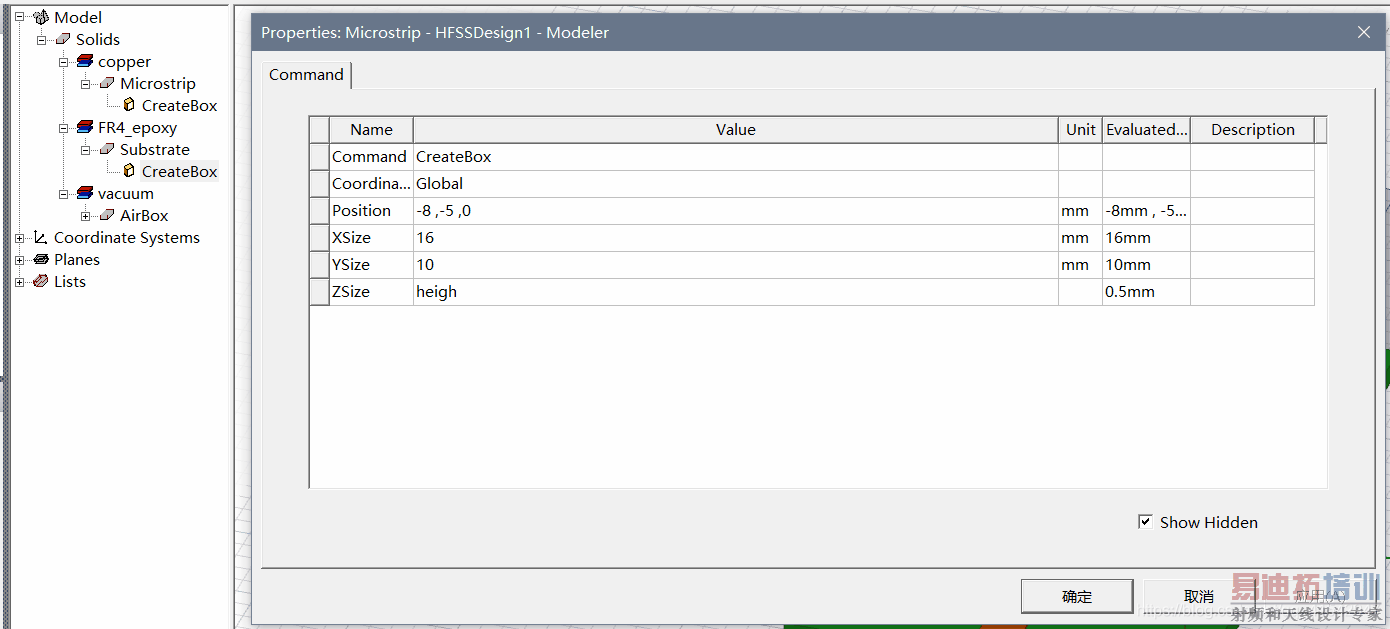Click the Substrate object icon
1390x629 pixels.
click(107, 149)
